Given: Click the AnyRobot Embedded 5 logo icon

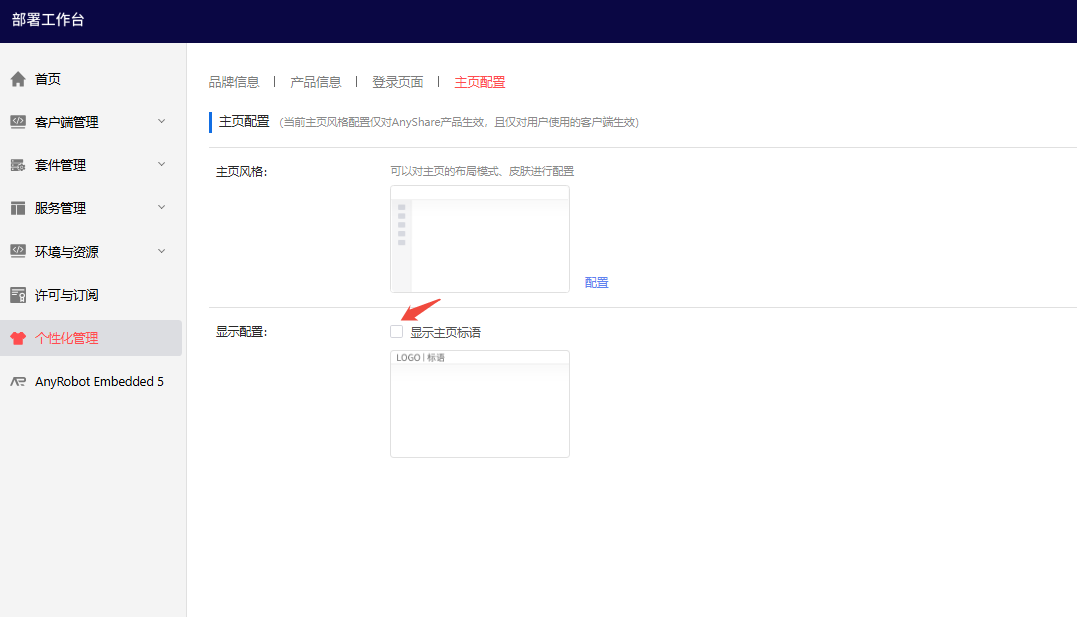Looking at the screenshot, I should point(18,381).
